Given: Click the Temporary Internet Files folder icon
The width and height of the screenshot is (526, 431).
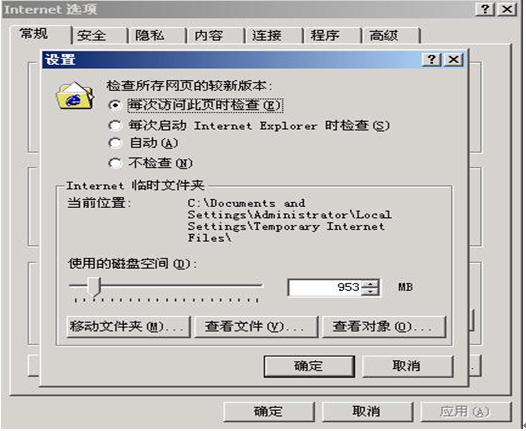Looking at the screenshot, I should [75, 96].
